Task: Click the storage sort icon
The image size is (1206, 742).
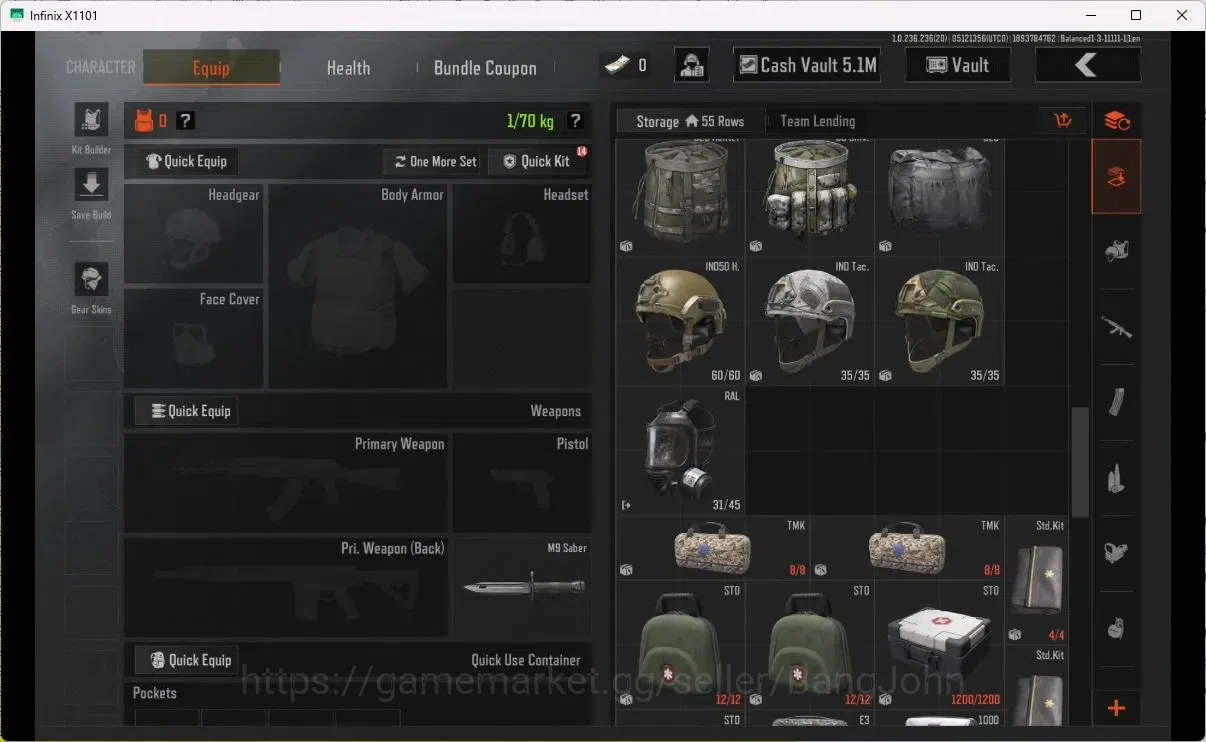Action: point(1063,121)
